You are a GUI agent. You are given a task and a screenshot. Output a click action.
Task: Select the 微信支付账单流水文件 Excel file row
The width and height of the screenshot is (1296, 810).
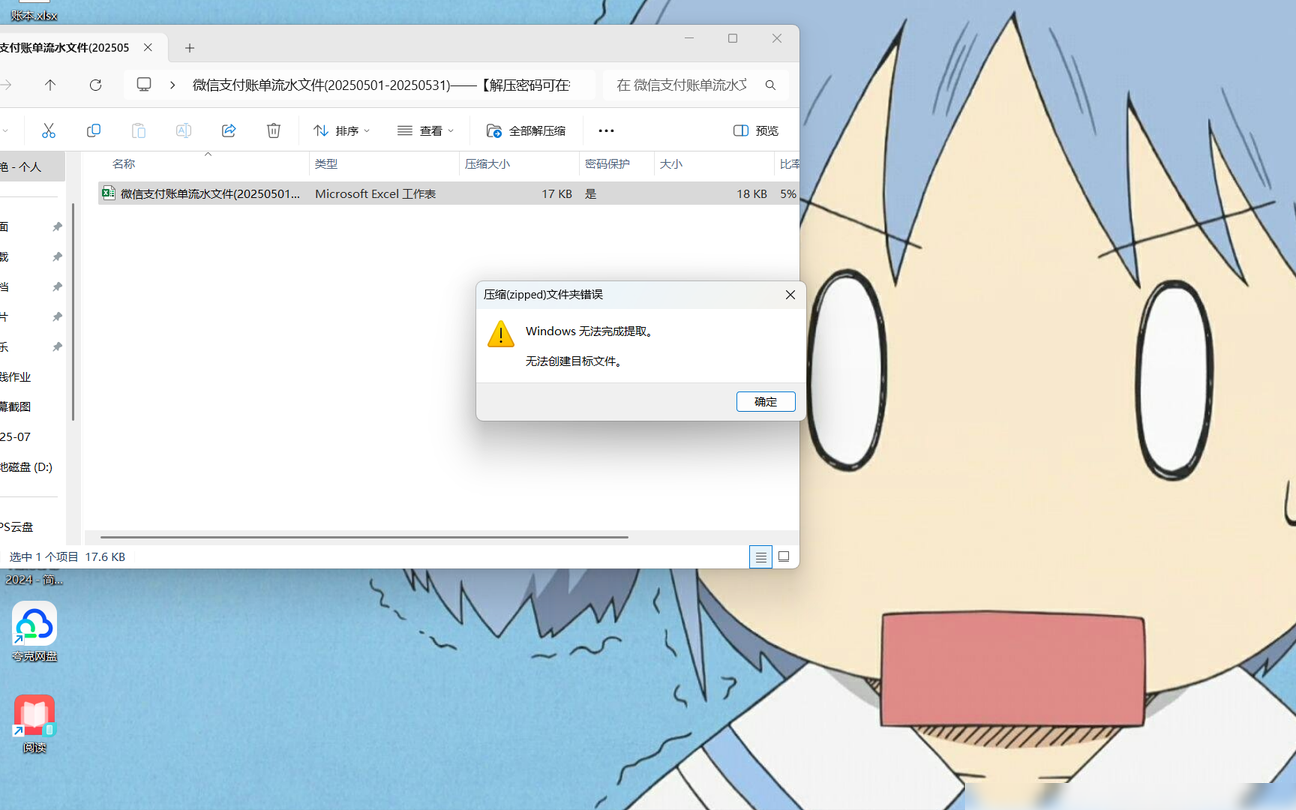coord(448,194)
